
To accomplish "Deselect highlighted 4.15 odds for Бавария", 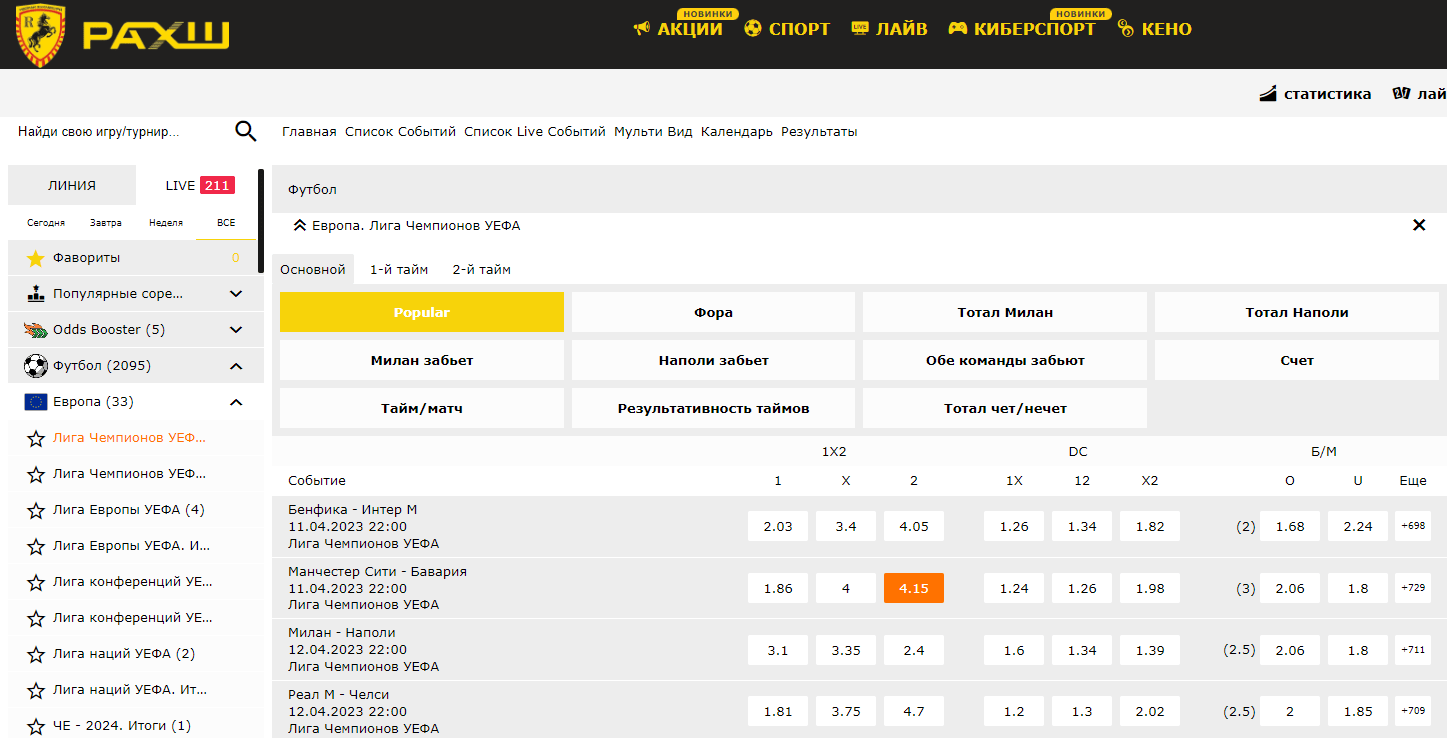I will [914, 588].
